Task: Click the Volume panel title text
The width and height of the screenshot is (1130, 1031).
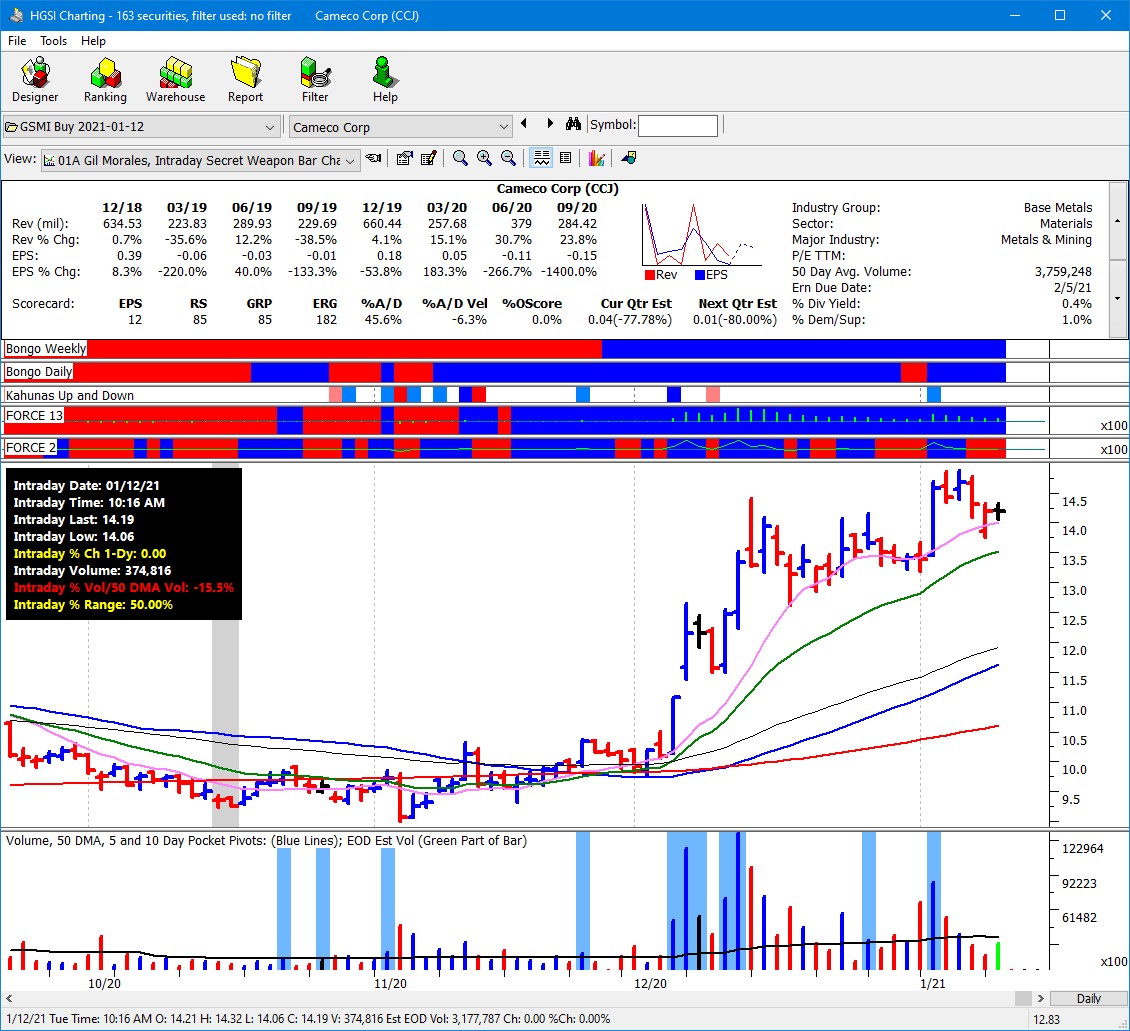Action: pyautogui.click(x=267, y=841)
